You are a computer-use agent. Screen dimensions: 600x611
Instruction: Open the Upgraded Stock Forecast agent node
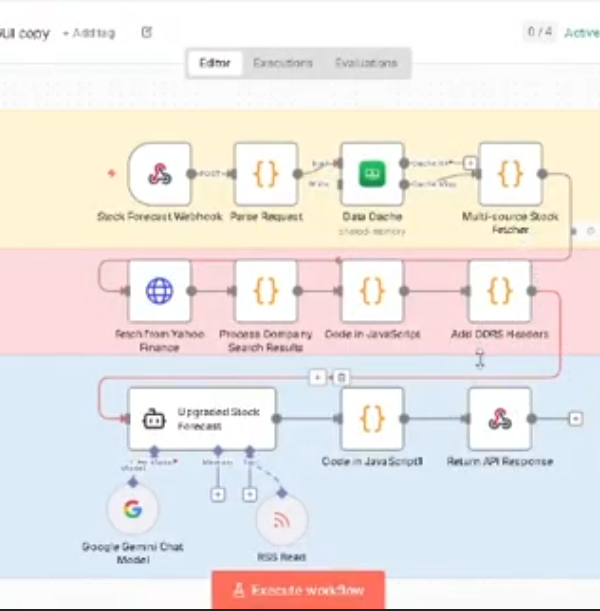point(202,419)
